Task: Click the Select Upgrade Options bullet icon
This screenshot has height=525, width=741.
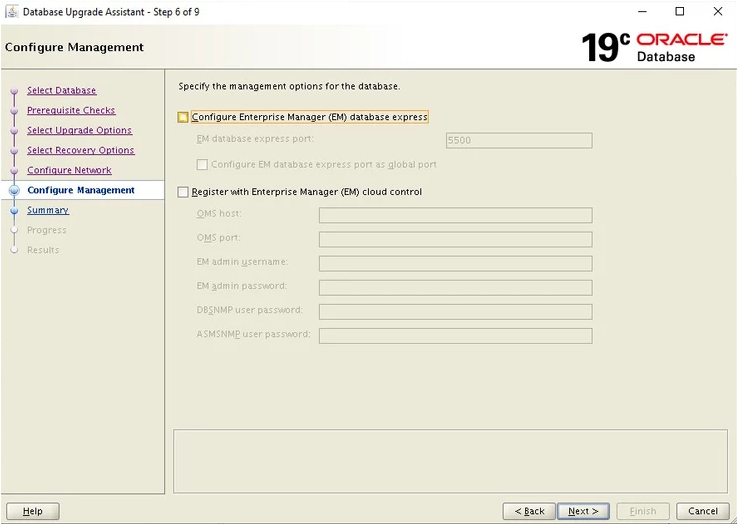Action: click(14, 130)
